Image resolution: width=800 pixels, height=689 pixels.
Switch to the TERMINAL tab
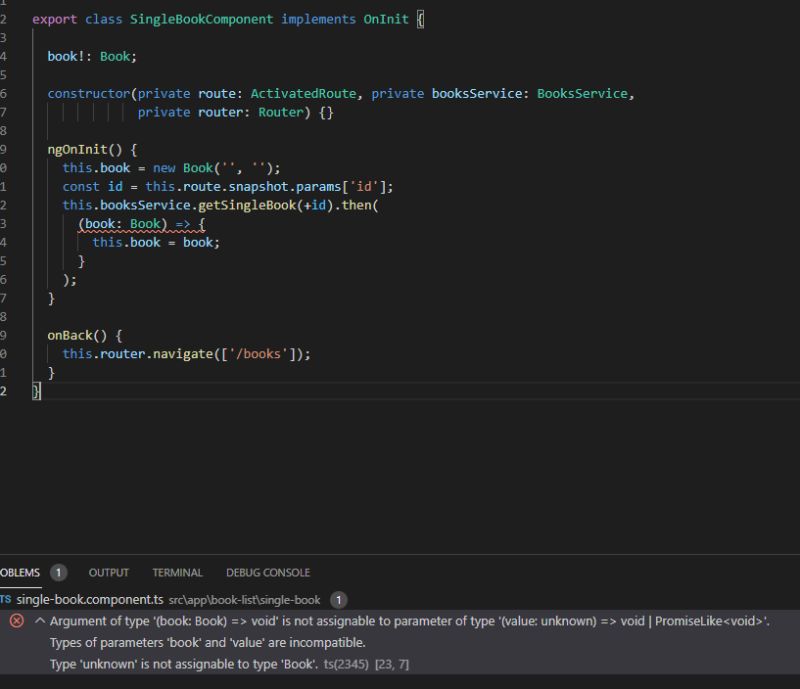coord(177,572)
